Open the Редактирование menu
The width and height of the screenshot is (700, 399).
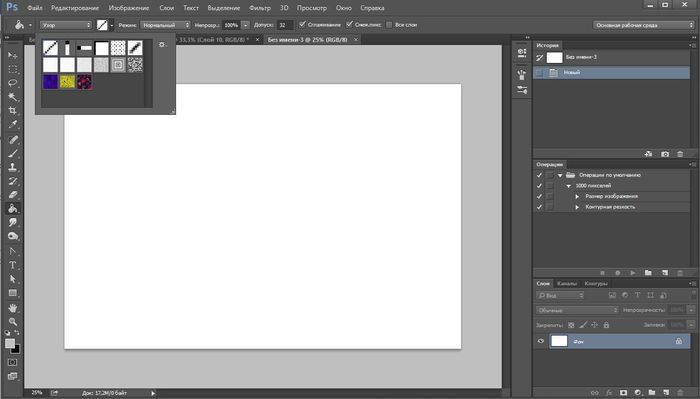click(75, 8)
